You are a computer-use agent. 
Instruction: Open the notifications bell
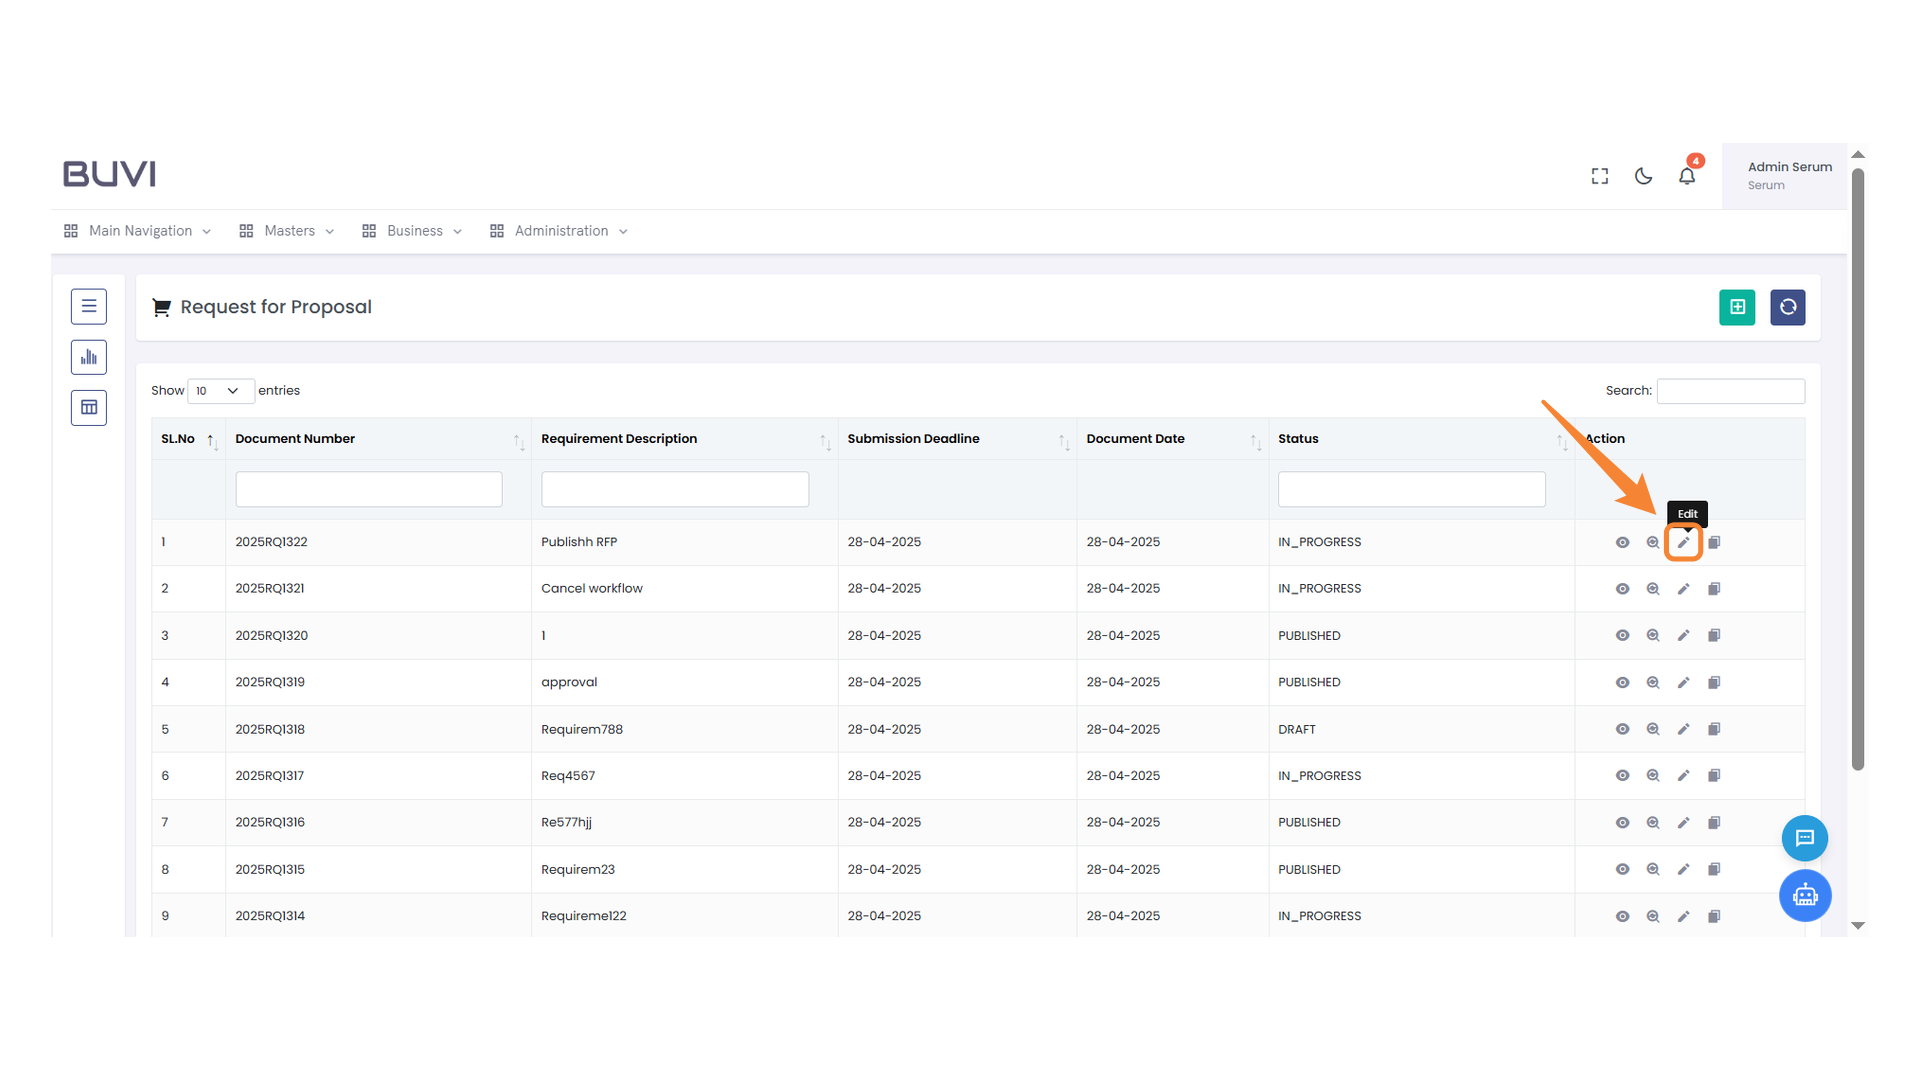pos(1687,176)
